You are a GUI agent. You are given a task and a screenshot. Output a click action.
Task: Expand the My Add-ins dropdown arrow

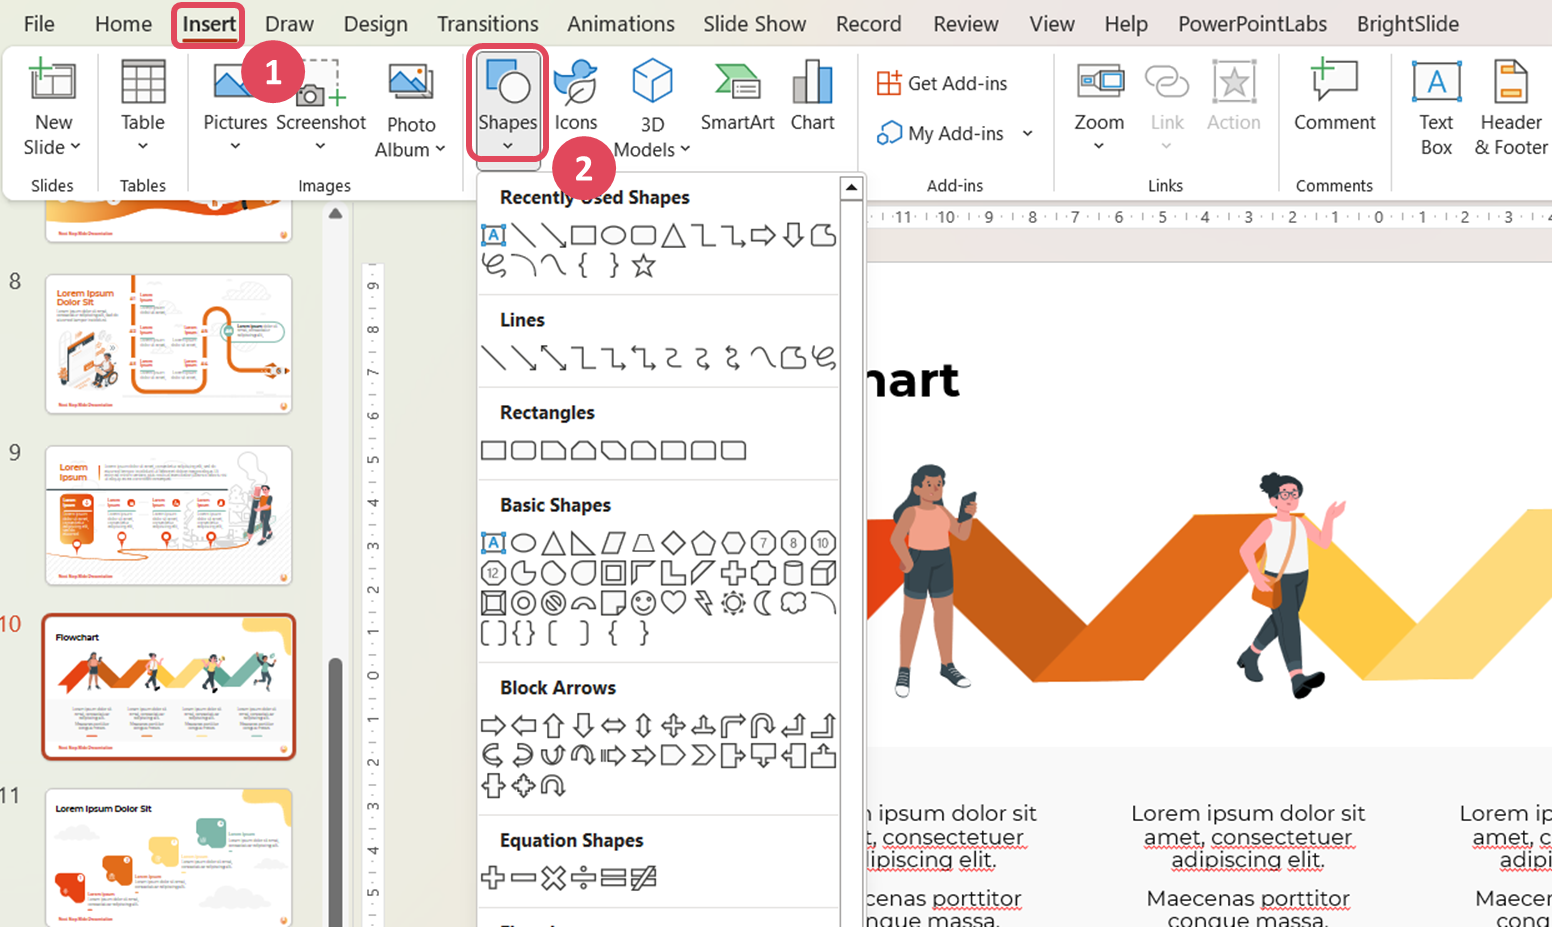coord(1027,133)
